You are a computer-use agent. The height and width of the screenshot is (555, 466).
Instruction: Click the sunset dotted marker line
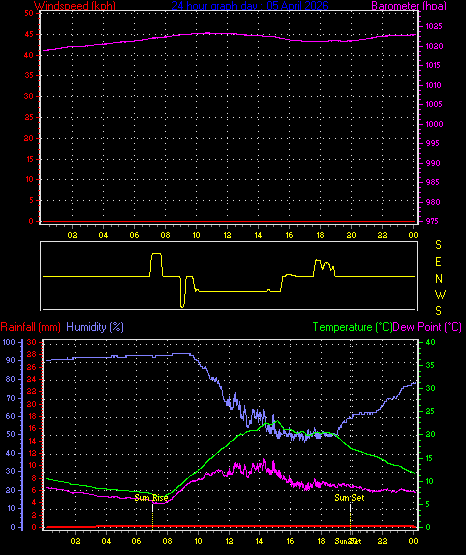(x=350, y=516)
